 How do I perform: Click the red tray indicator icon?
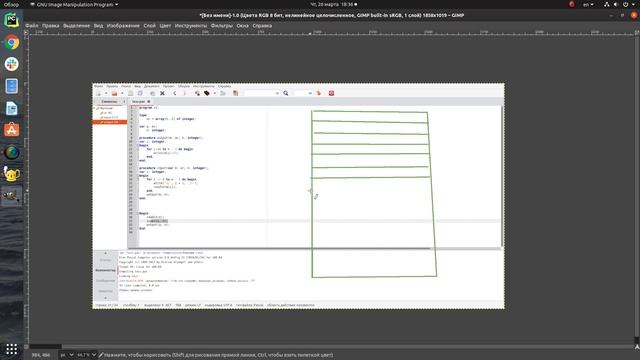point(571,4)
